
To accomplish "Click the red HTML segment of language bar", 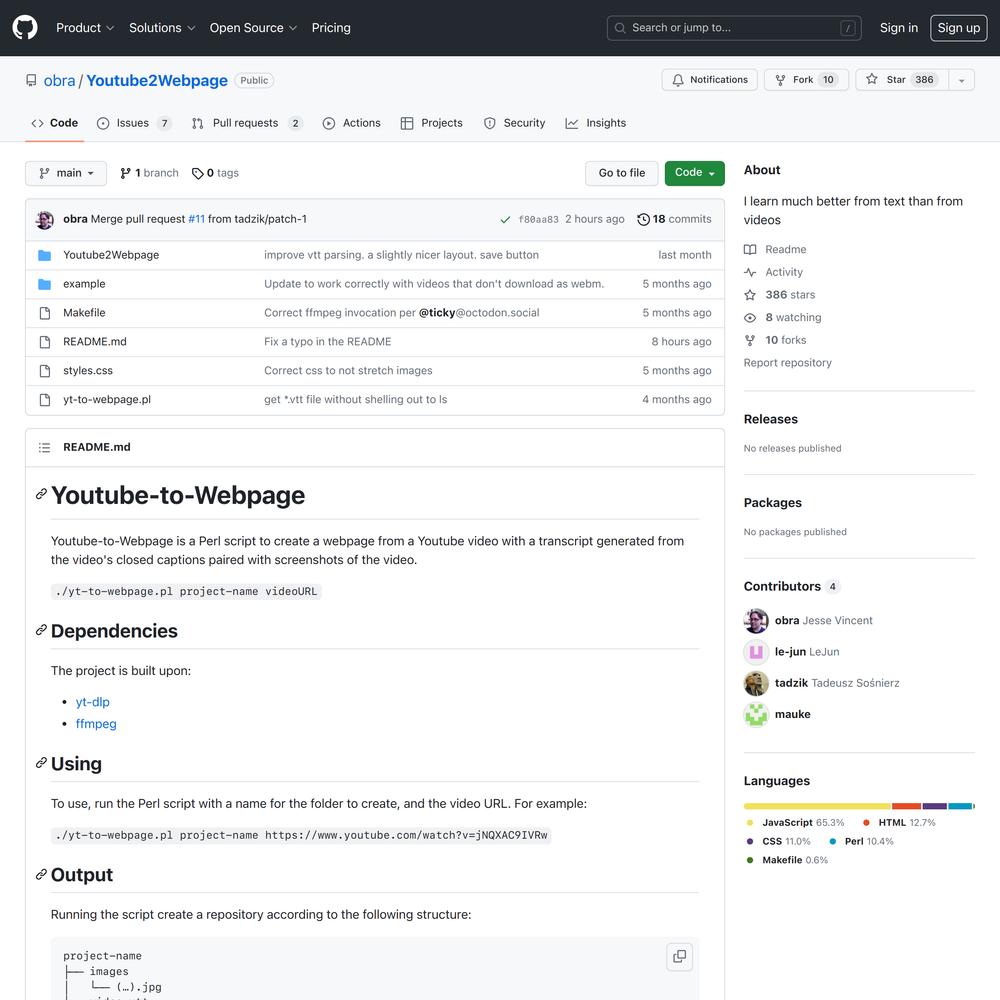I will [x=906, y=806].
